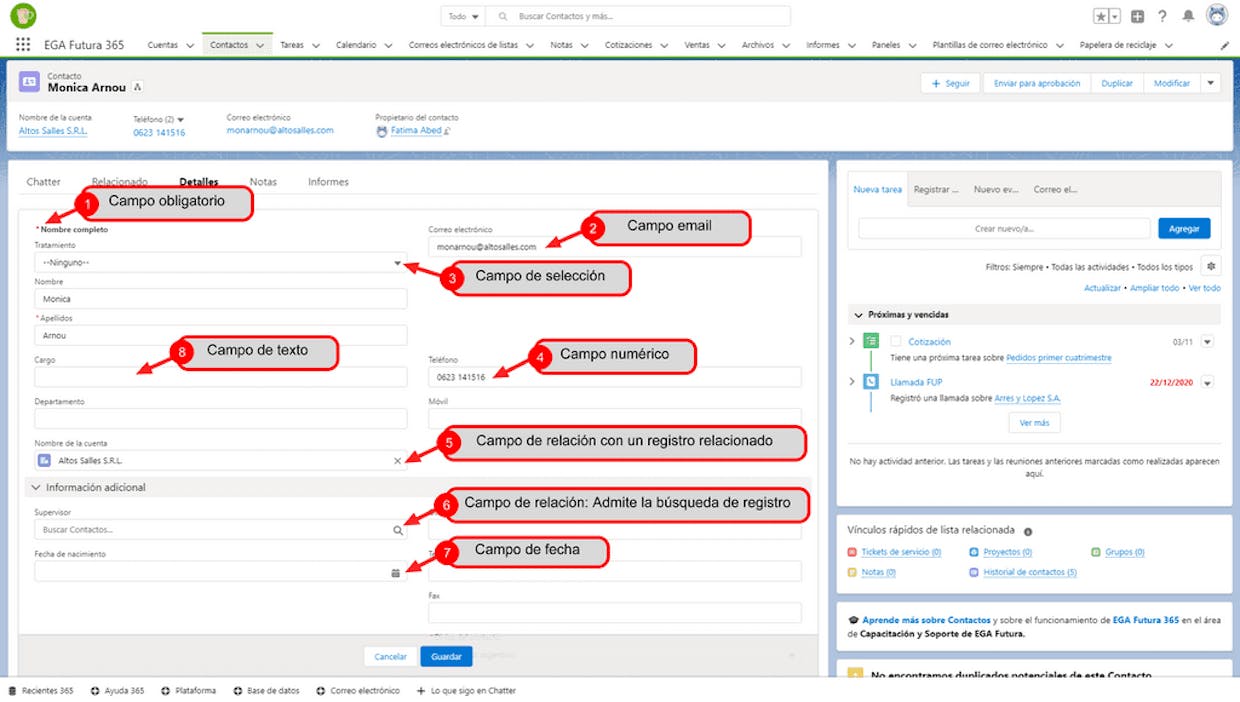The height and width of the screenshot is (702, 1240).
Task: Click the Cancelar button
Action: [390, 656]
